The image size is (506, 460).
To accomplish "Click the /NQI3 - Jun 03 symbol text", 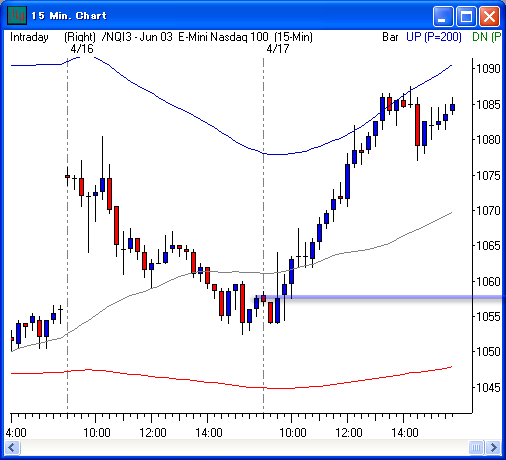I will pyautogui.click(x=137, y=37).
